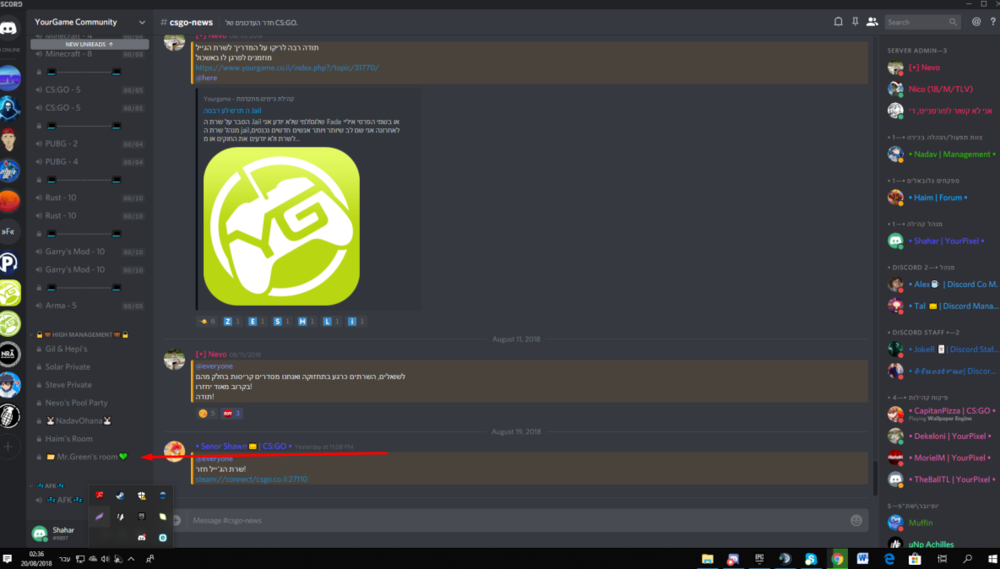This screenshot has width=1000, height=569.
Task: Toggle the Z letter reaction on first post
Action: tap(231, 322)
